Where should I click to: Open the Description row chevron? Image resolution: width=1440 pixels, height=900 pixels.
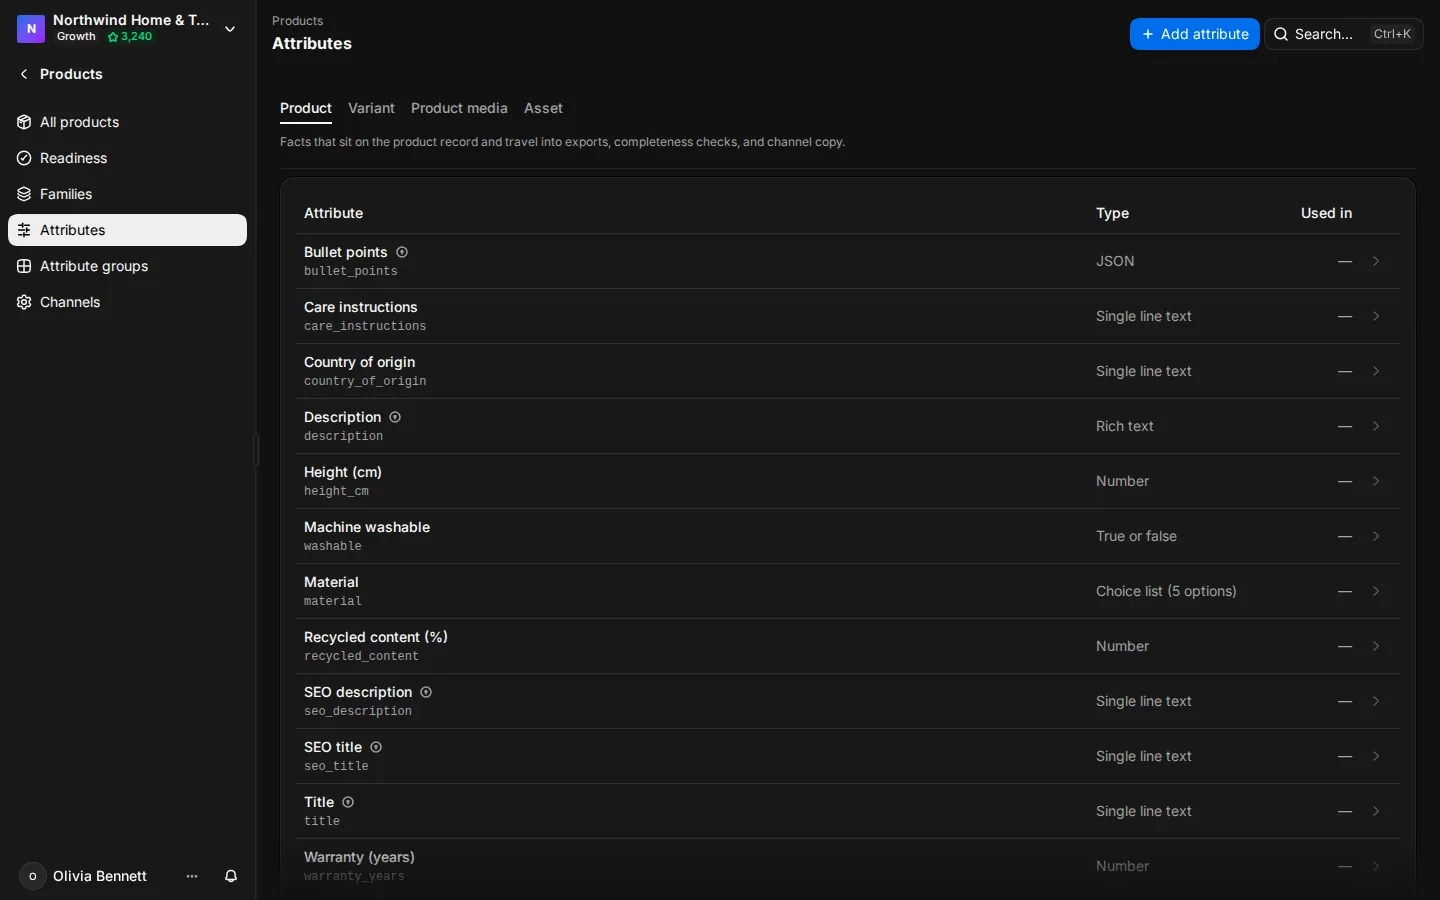(x=1376, y=426)
